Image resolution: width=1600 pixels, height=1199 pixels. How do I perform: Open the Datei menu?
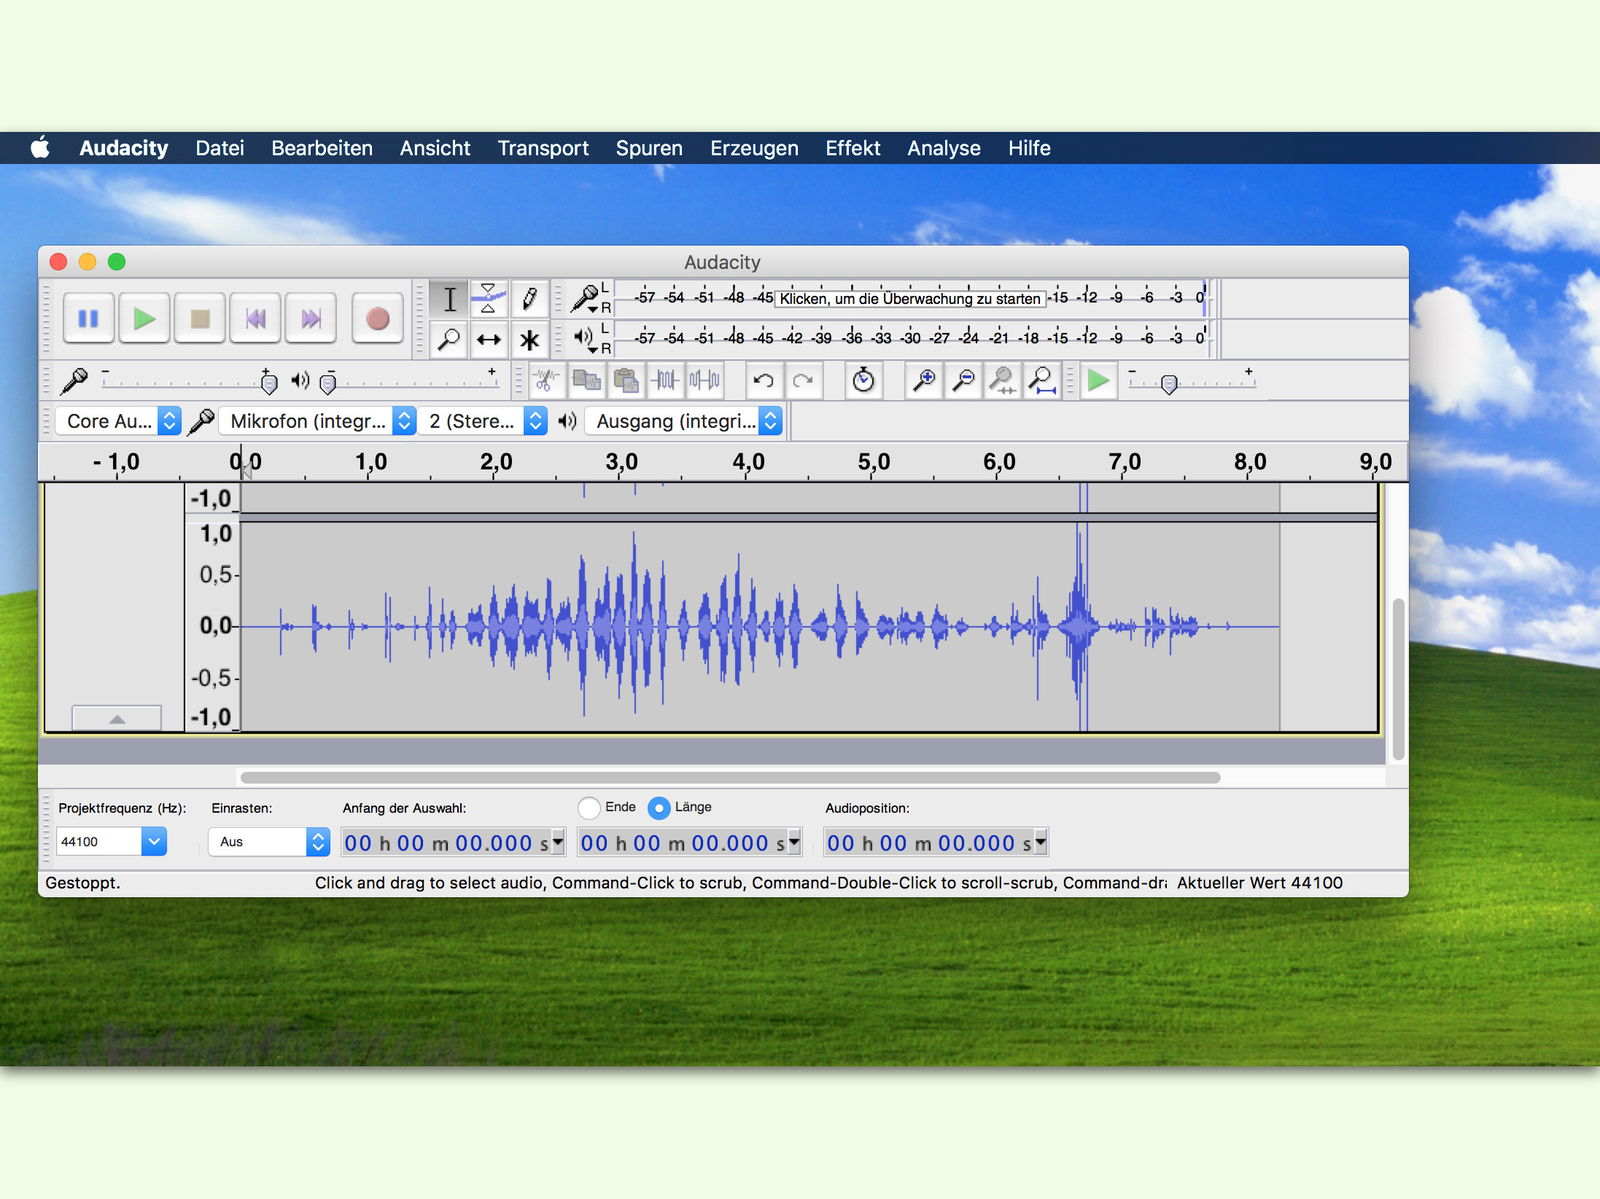pos(220,148)
